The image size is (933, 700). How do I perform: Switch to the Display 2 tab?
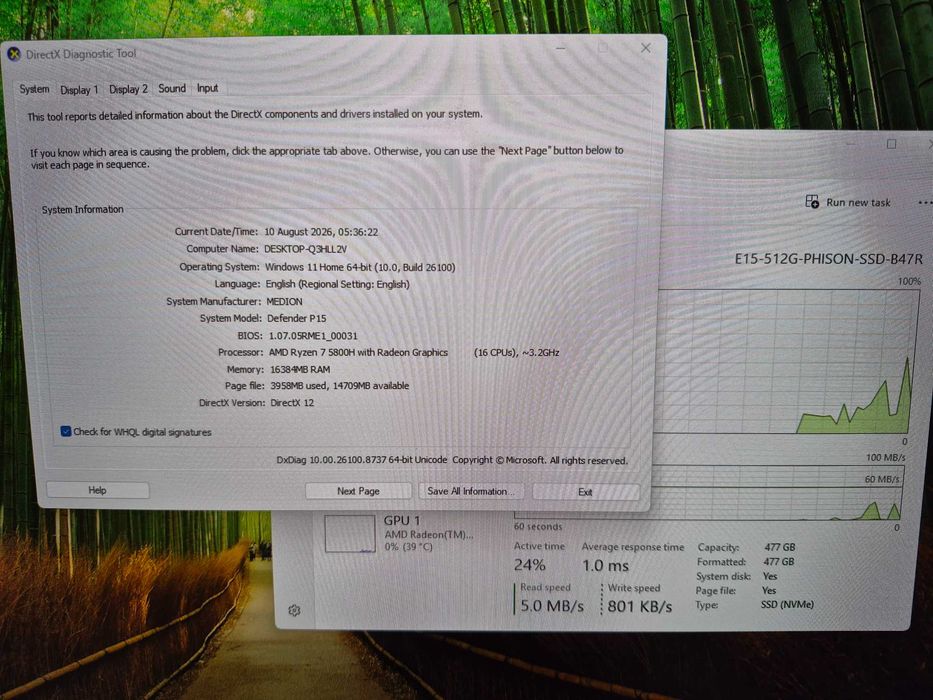coord(128,89)
